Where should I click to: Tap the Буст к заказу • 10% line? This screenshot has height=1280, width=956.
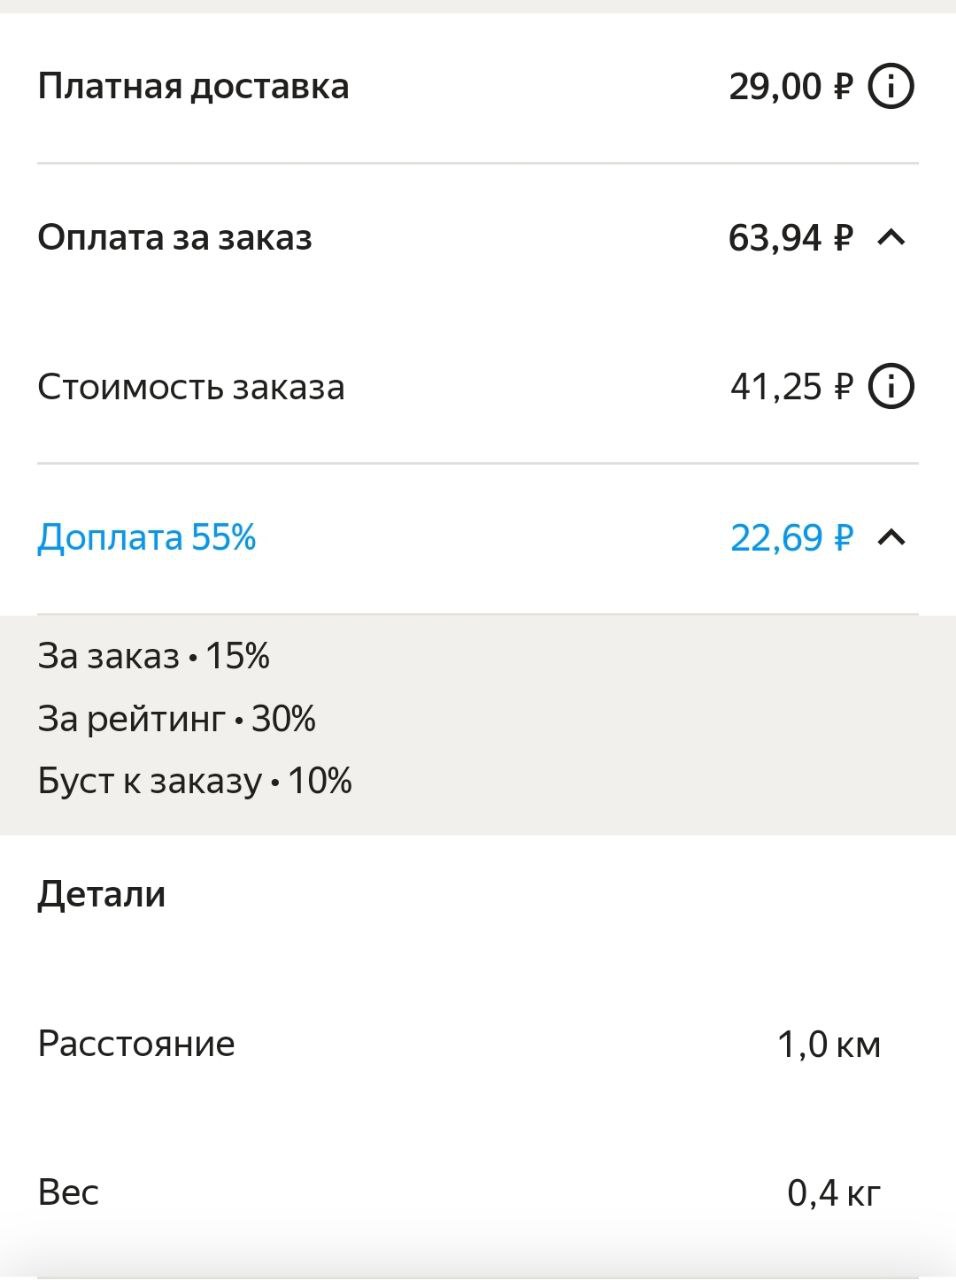pos(195,781)
